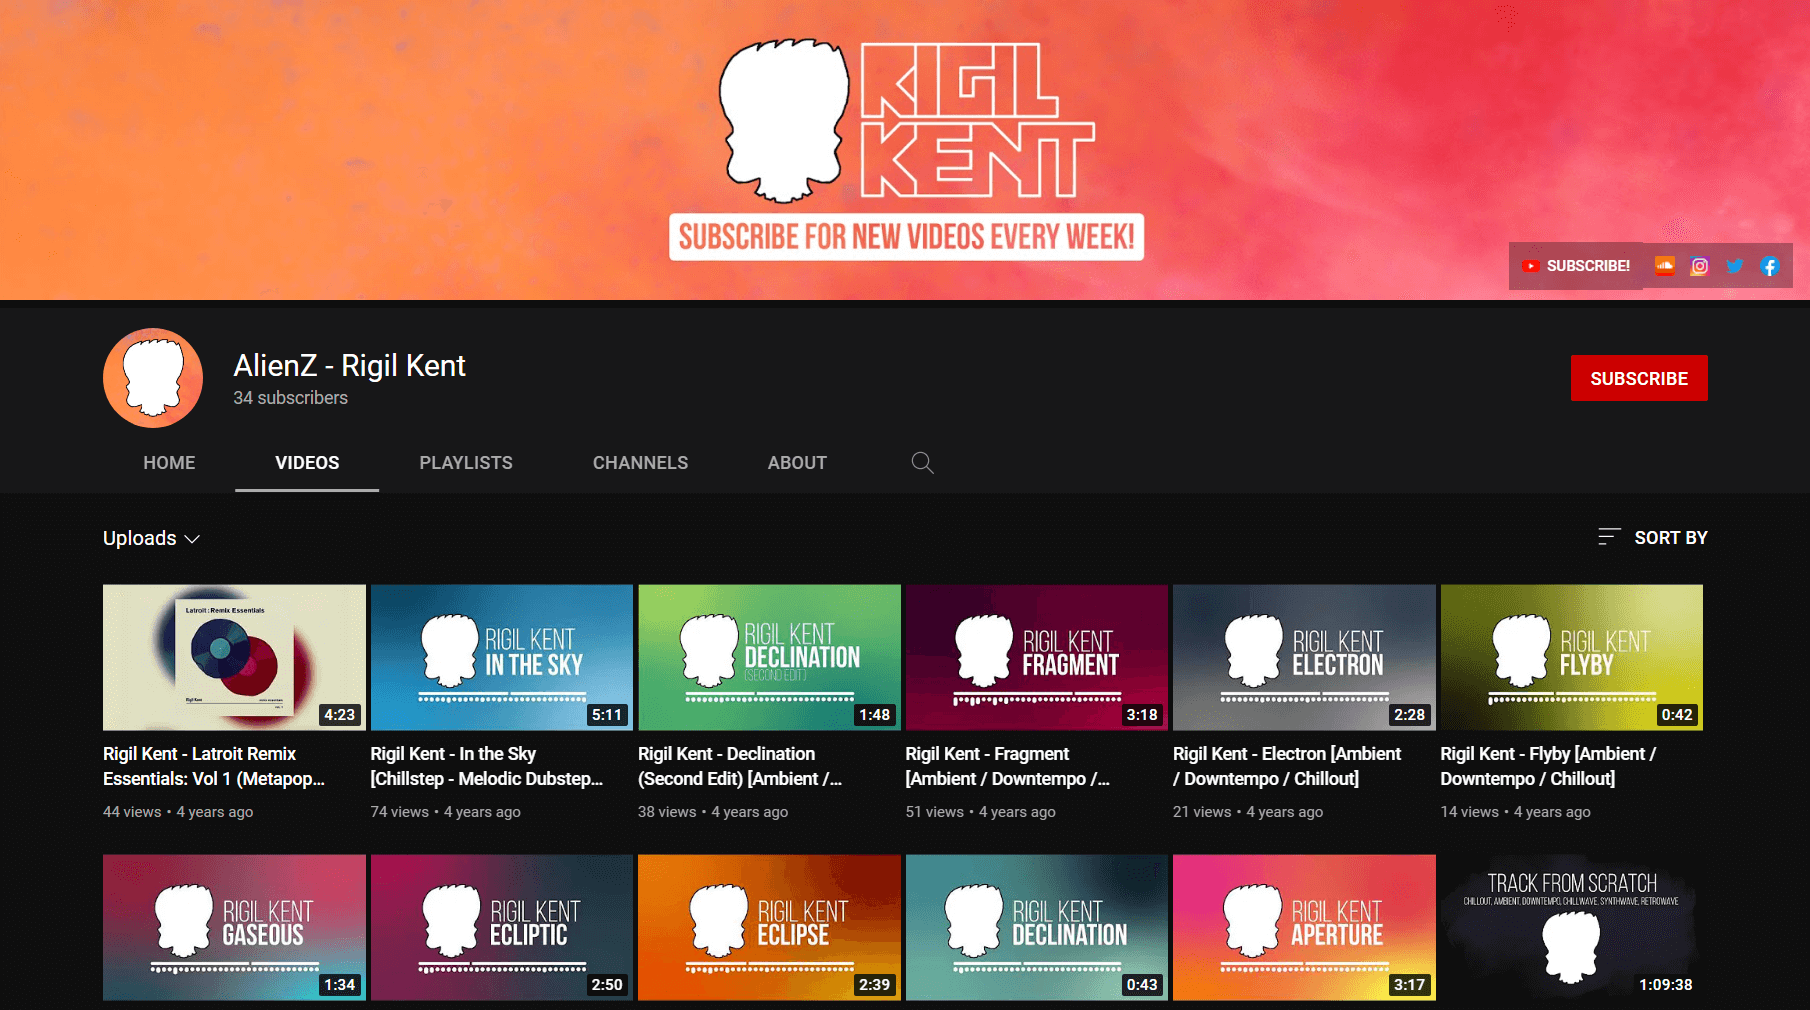The image size is (1810, 1010).
Task: Go to the Channels tab
Action: point(640,463)
